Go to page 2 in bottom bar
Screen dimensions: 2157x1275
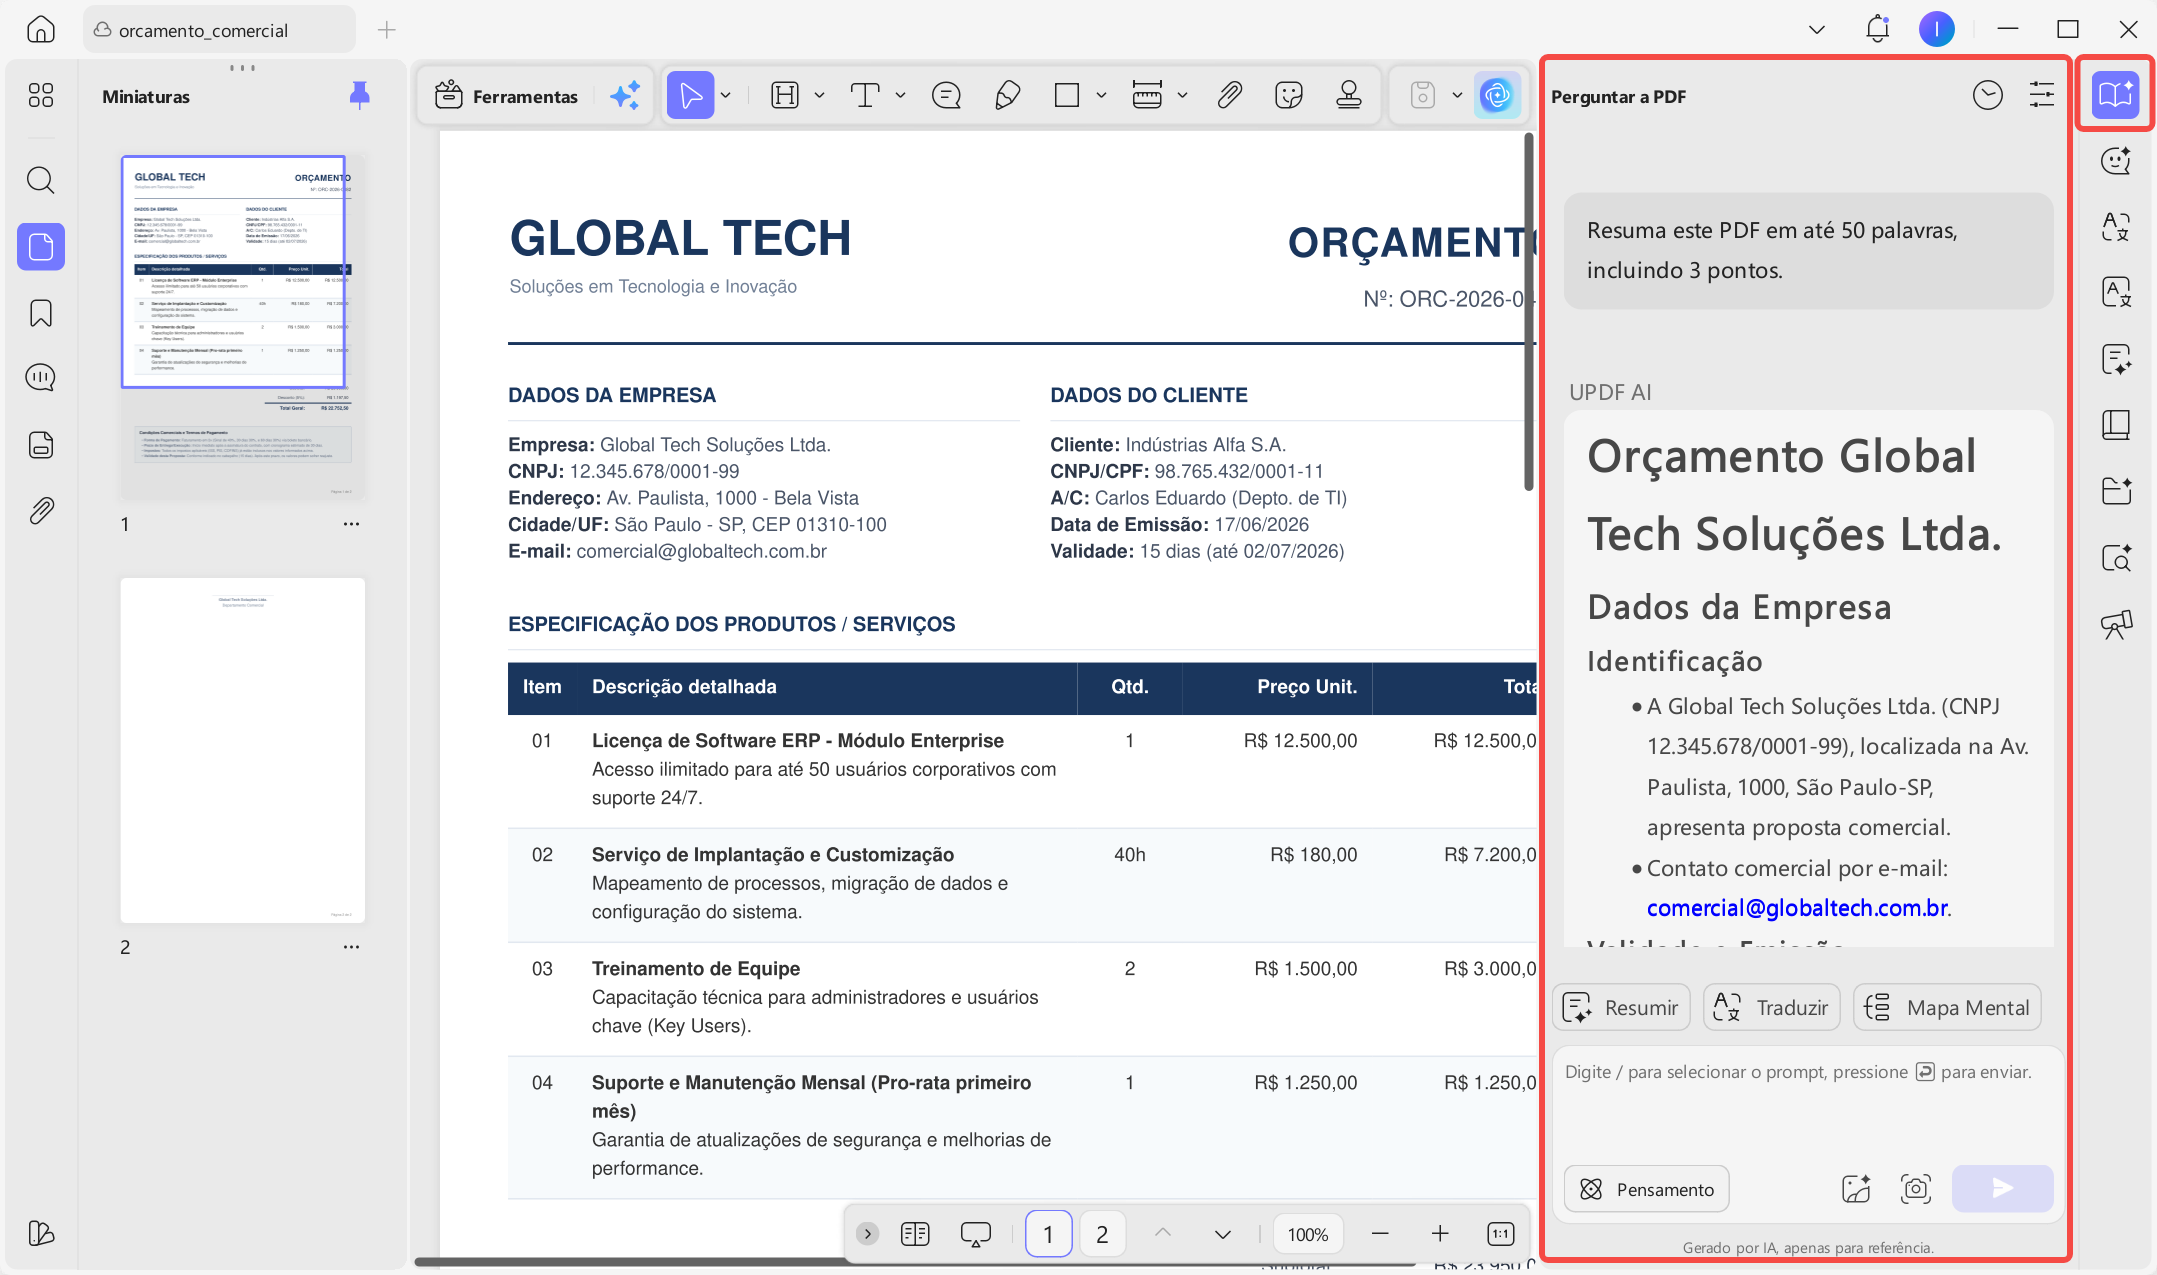click(1102, 1234)
